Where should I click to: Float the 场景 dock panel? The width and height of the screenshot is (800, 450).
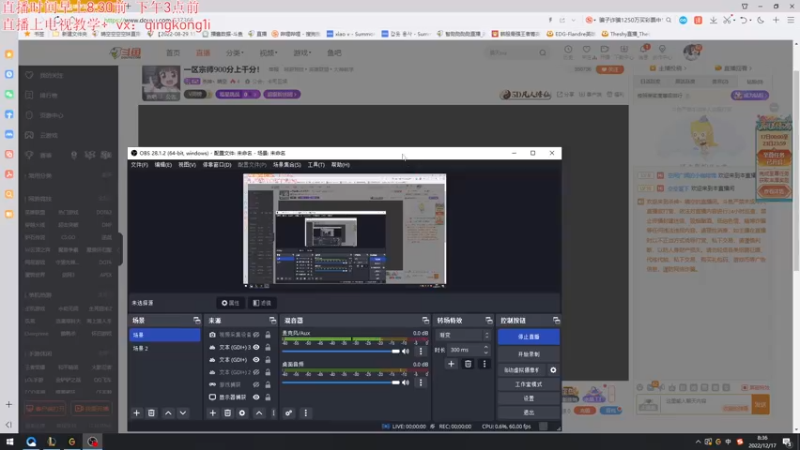196,320
